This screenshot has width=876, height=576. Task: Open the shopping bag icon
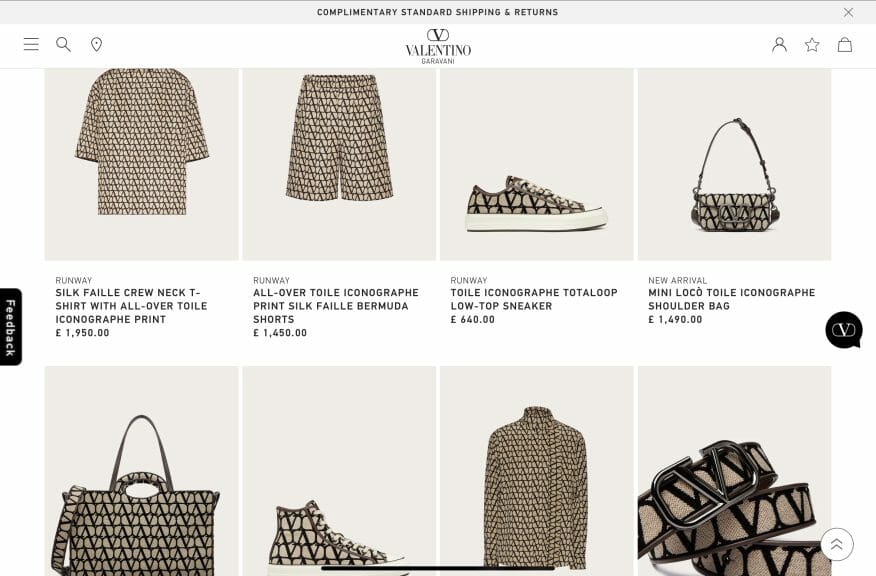pyautogui.click(x=845, y=45)
